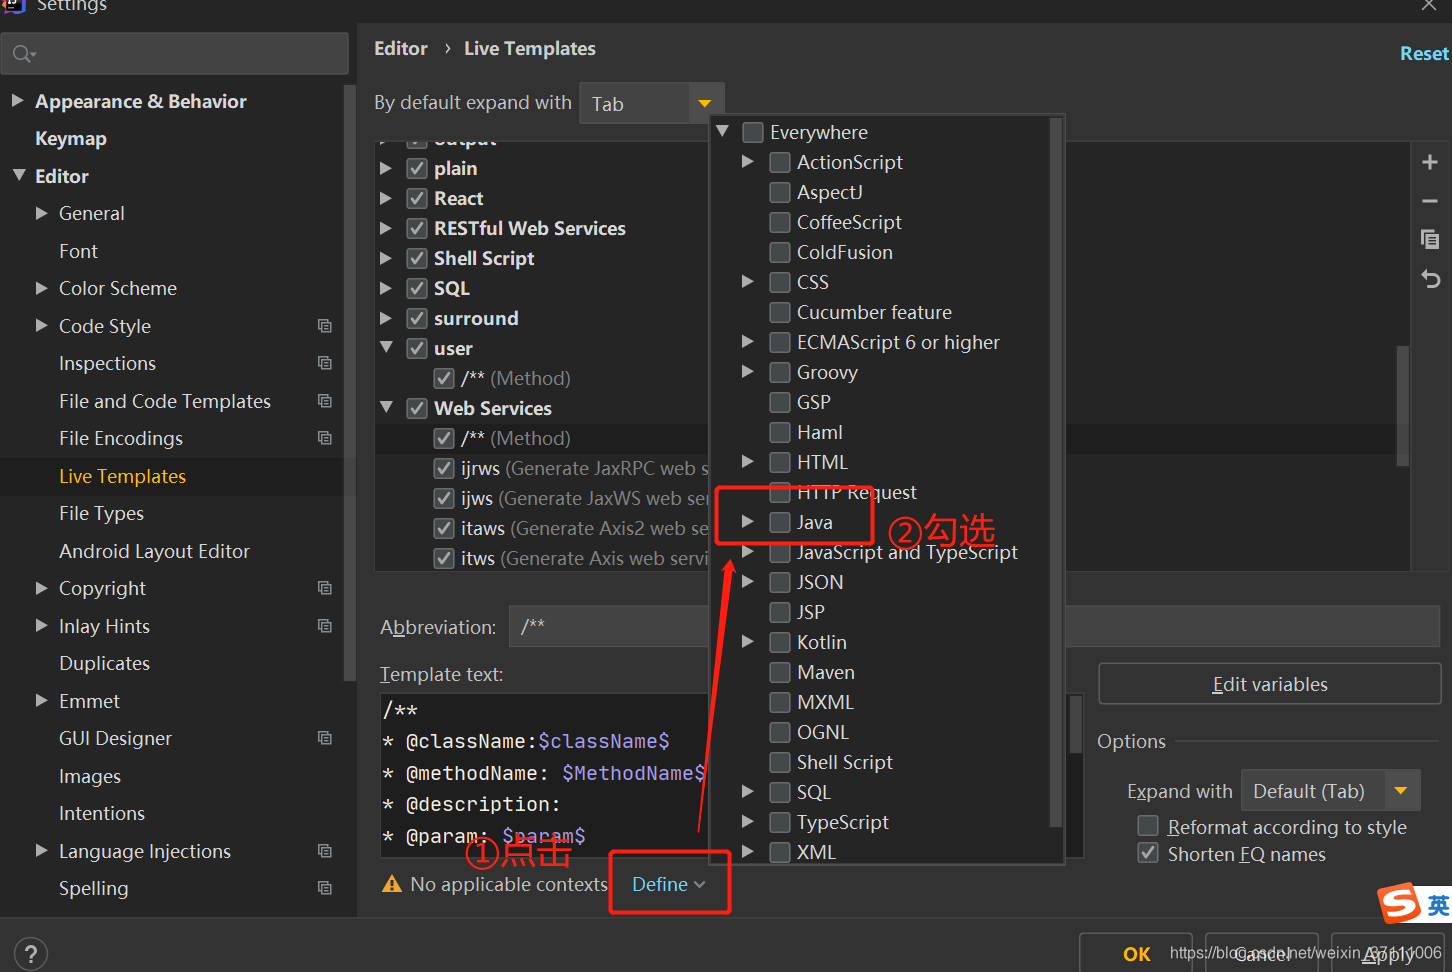Remove selected template using minus icon
This screenshot has height=972, width=1452.
1429,200
